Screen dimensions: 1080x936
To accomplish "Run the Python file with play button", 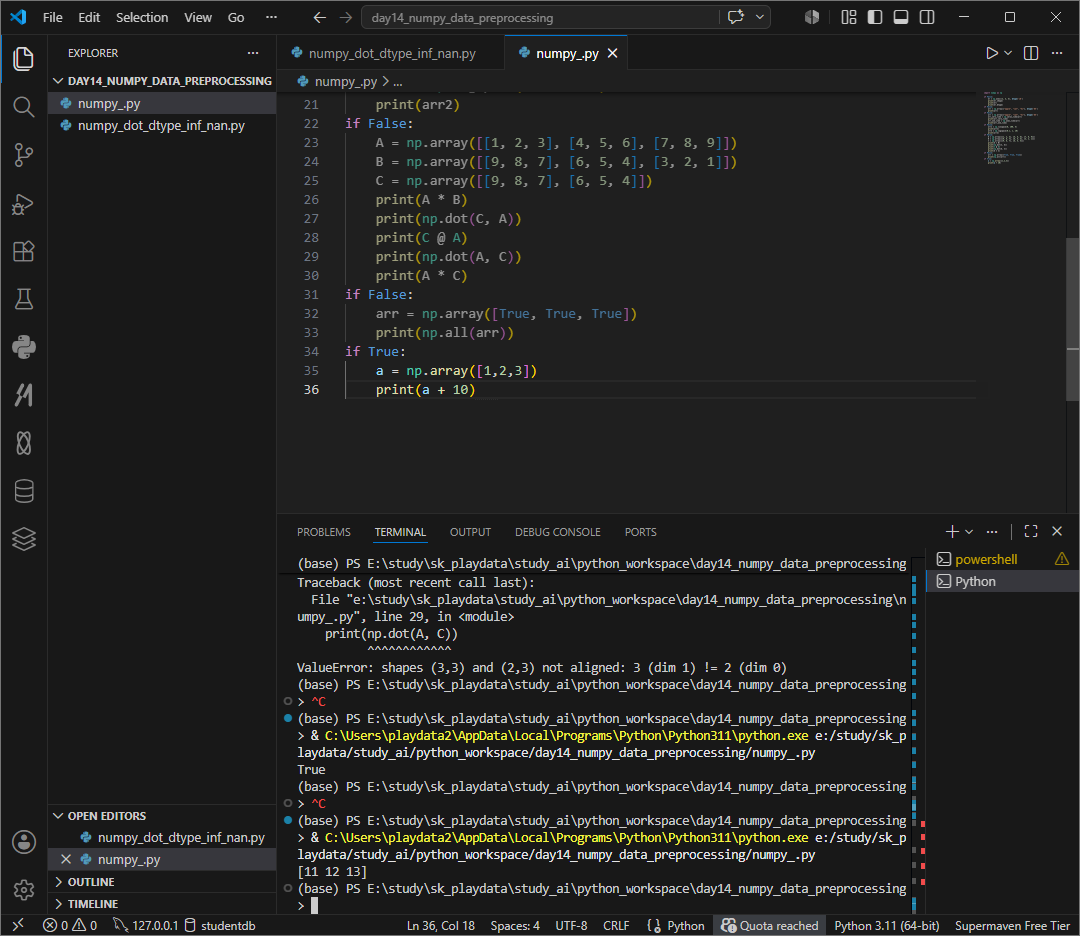I will (991, 53).
